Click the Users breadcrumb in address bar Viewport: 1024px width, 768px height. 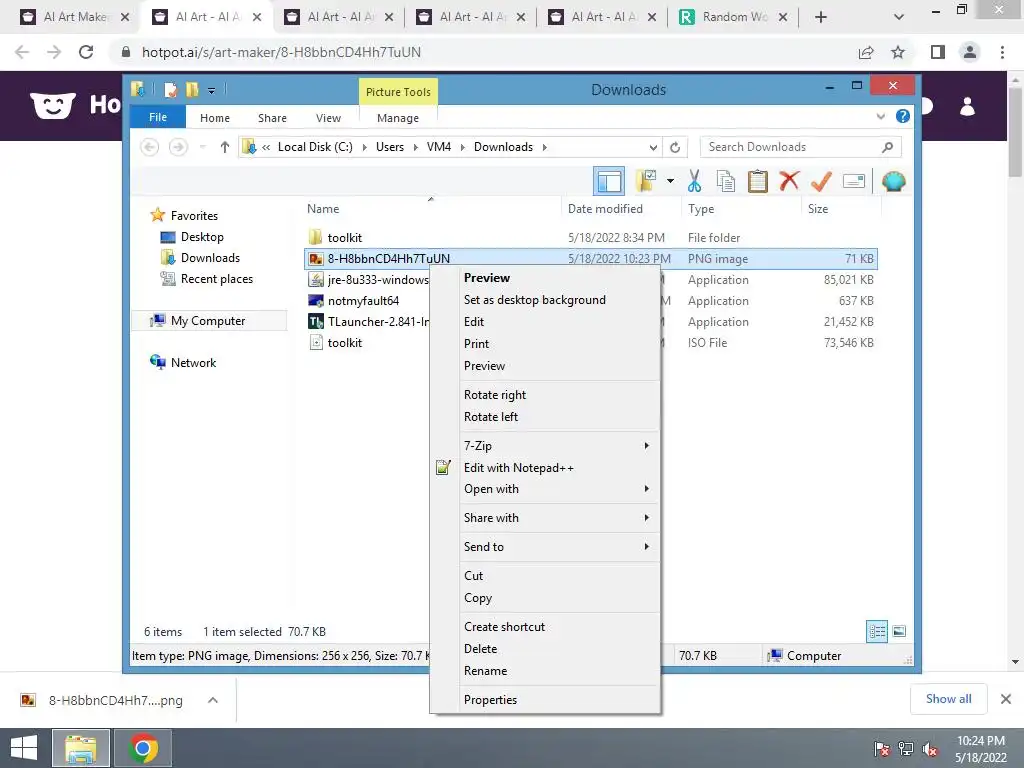(390, 147)
